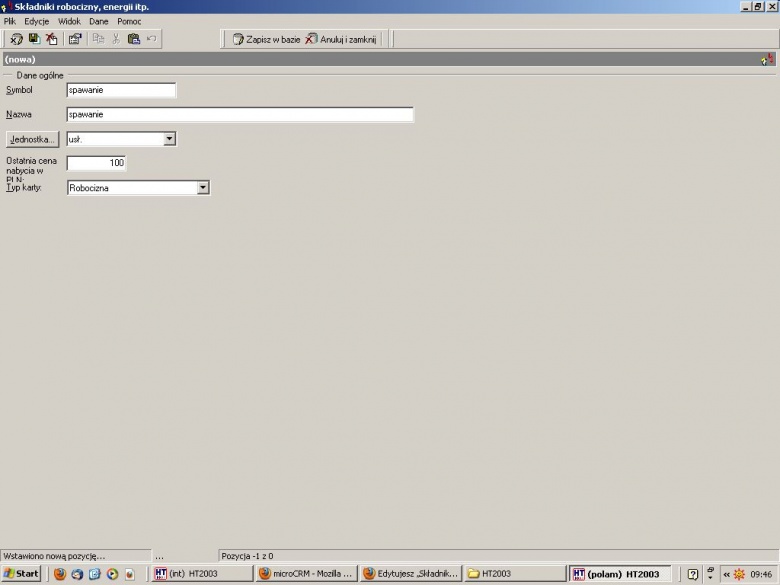Click (polam) HT2003 taskbar button
Viewport: 780px width, 585px height.
tap(620, 574)
